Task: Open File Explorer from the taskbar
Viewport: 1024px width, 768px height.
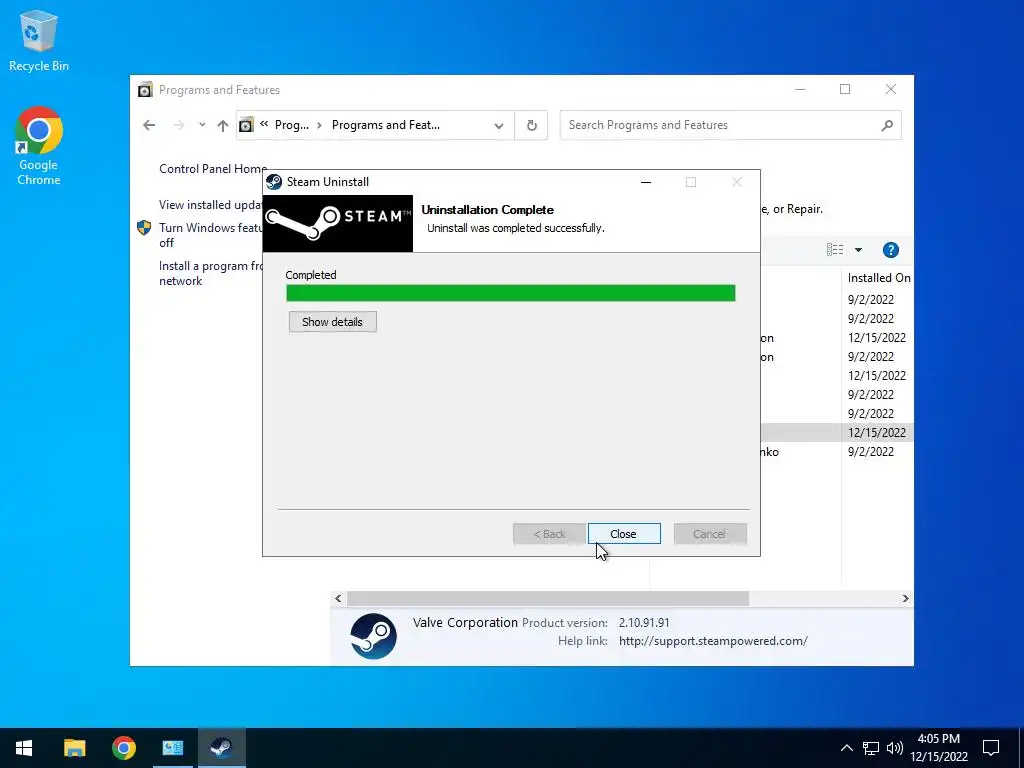Action: [74, 748]
